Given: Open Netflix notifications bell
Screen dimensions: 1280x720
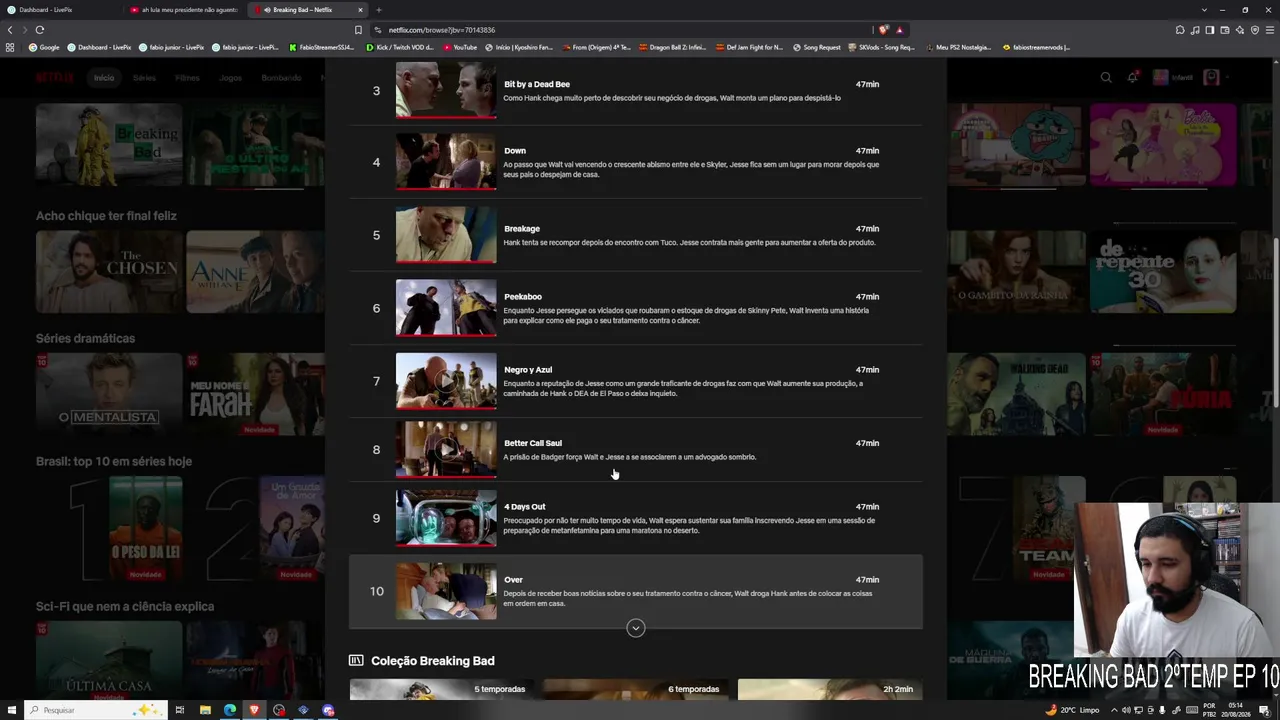Looking at the screenshot, I should pos(1132,77).
